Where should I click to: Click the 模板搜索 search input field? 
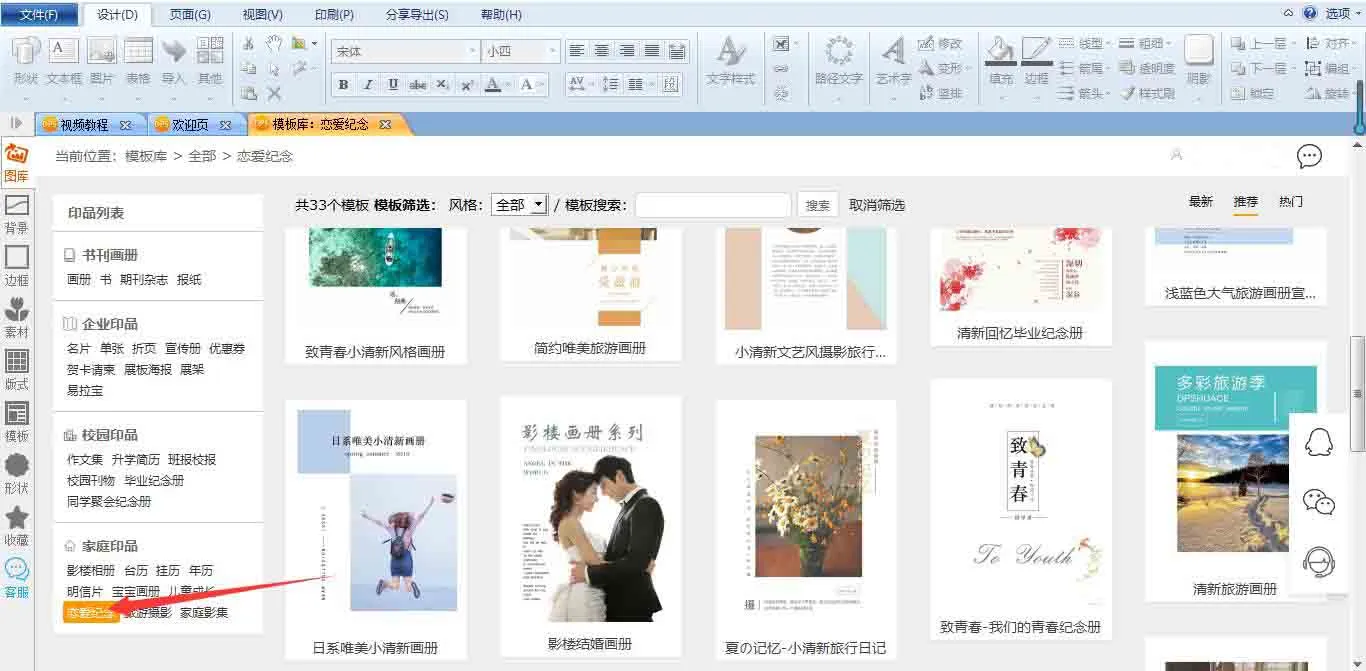coord(712,205)
